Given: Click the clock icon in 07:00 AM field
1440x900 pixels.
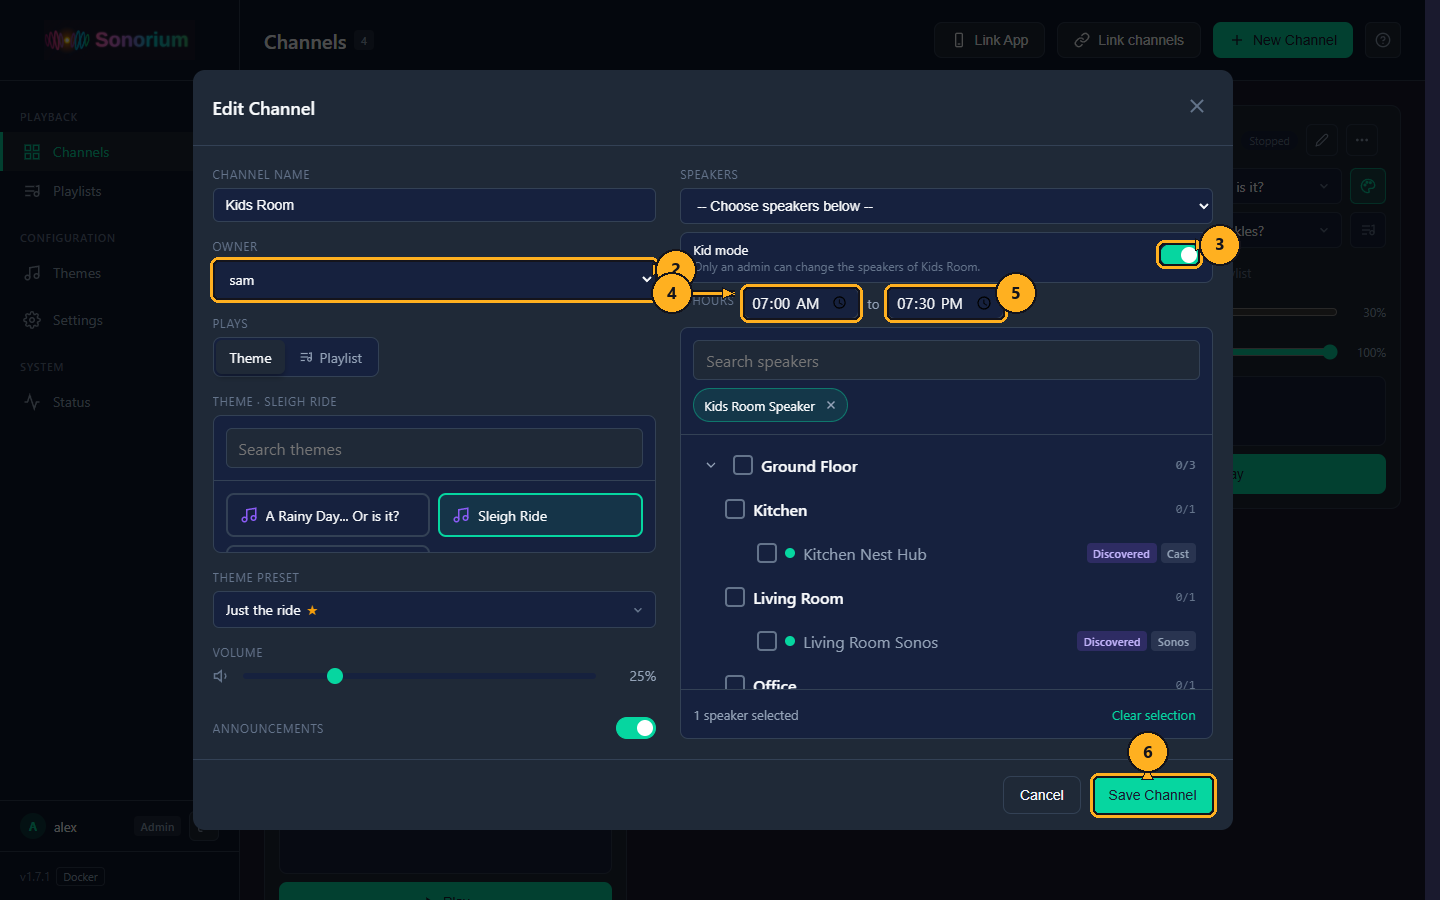Looking at the screenshot, I should coord(840,303).
